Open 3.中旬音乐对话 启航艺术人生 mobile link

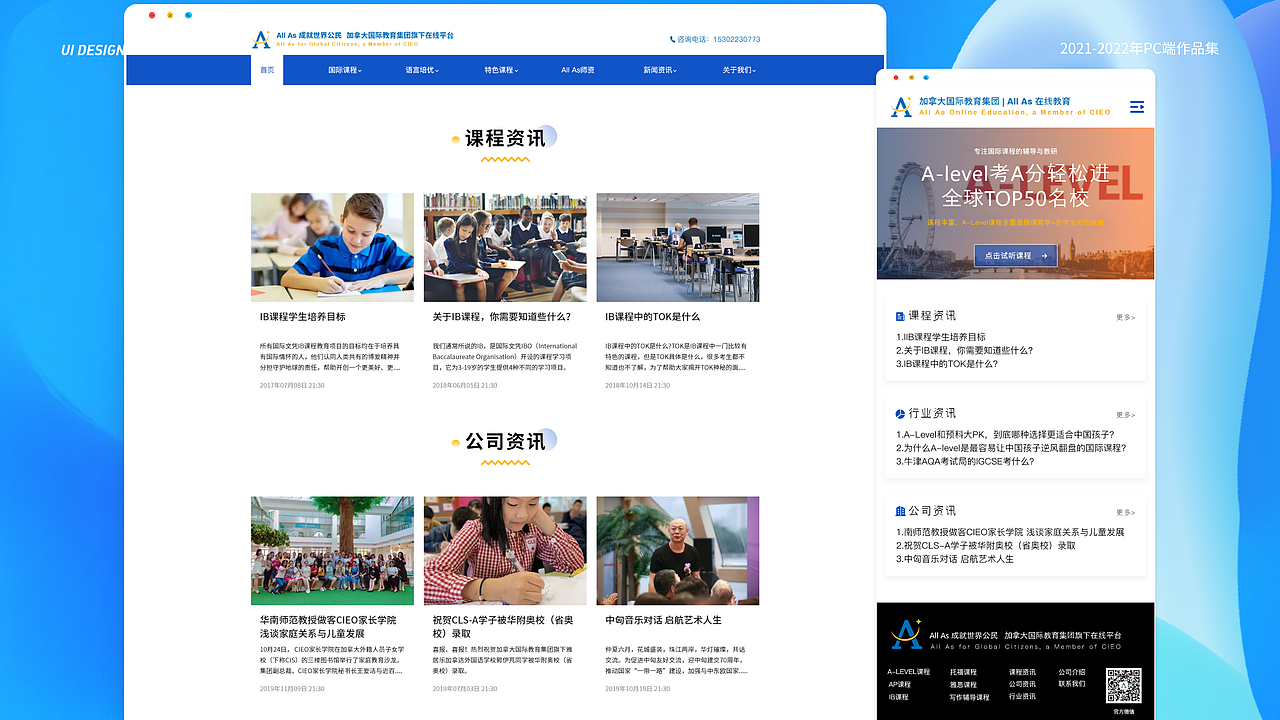pyautogui.click(x=955, y=559)
